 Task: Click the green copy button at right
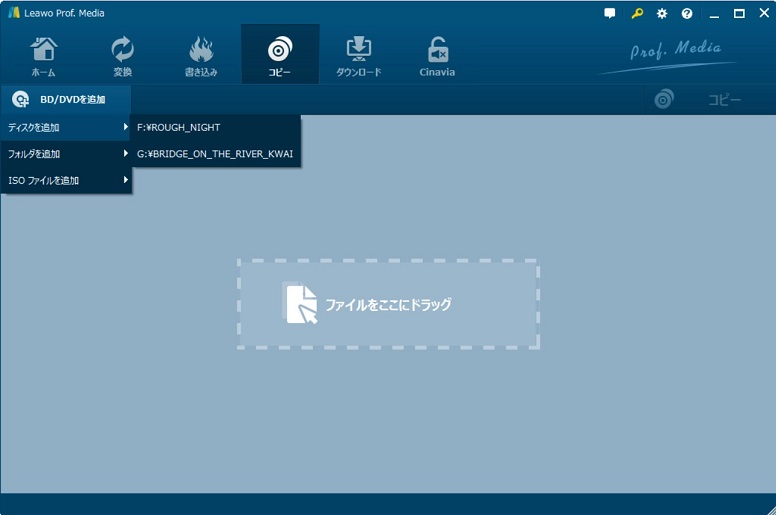700,100
